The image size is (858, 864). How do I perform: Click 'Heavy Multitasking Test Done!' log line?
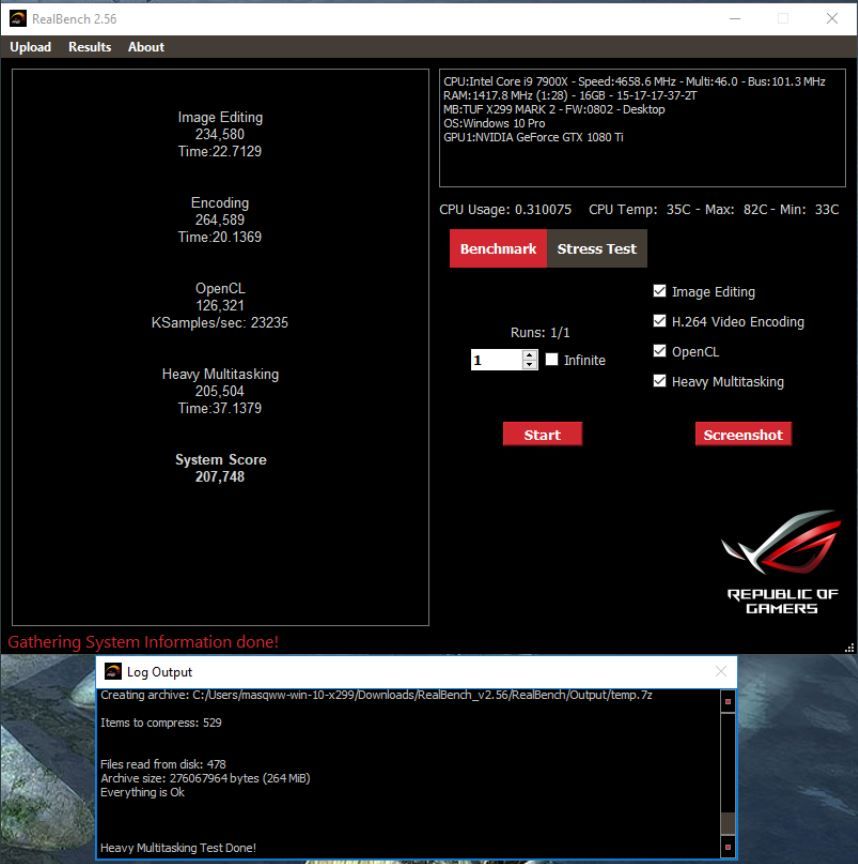(178, 847)
